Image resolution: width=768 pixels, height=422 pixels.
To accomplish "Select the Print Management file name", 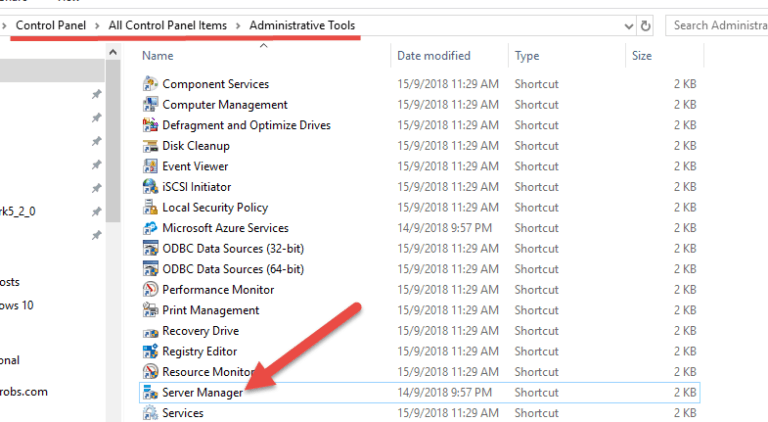I will [211, 310].
